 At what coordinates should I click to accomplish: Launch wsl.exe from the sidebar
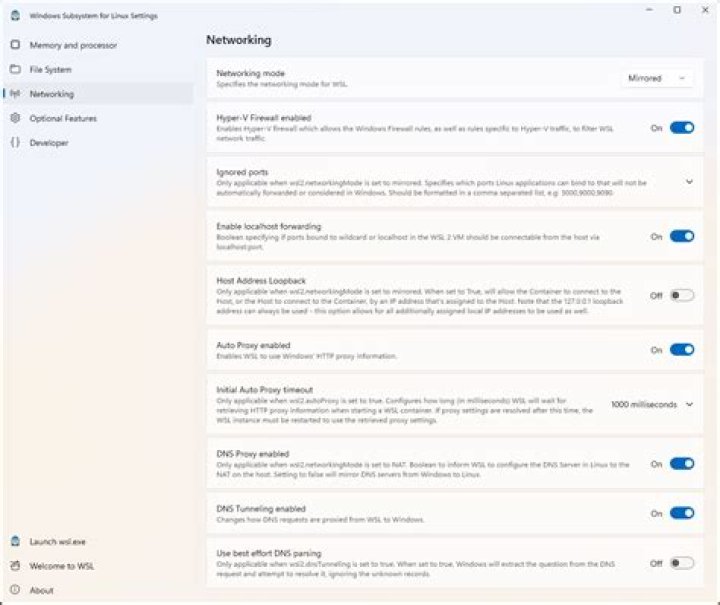pyautogui.click(x=58, y=541)
